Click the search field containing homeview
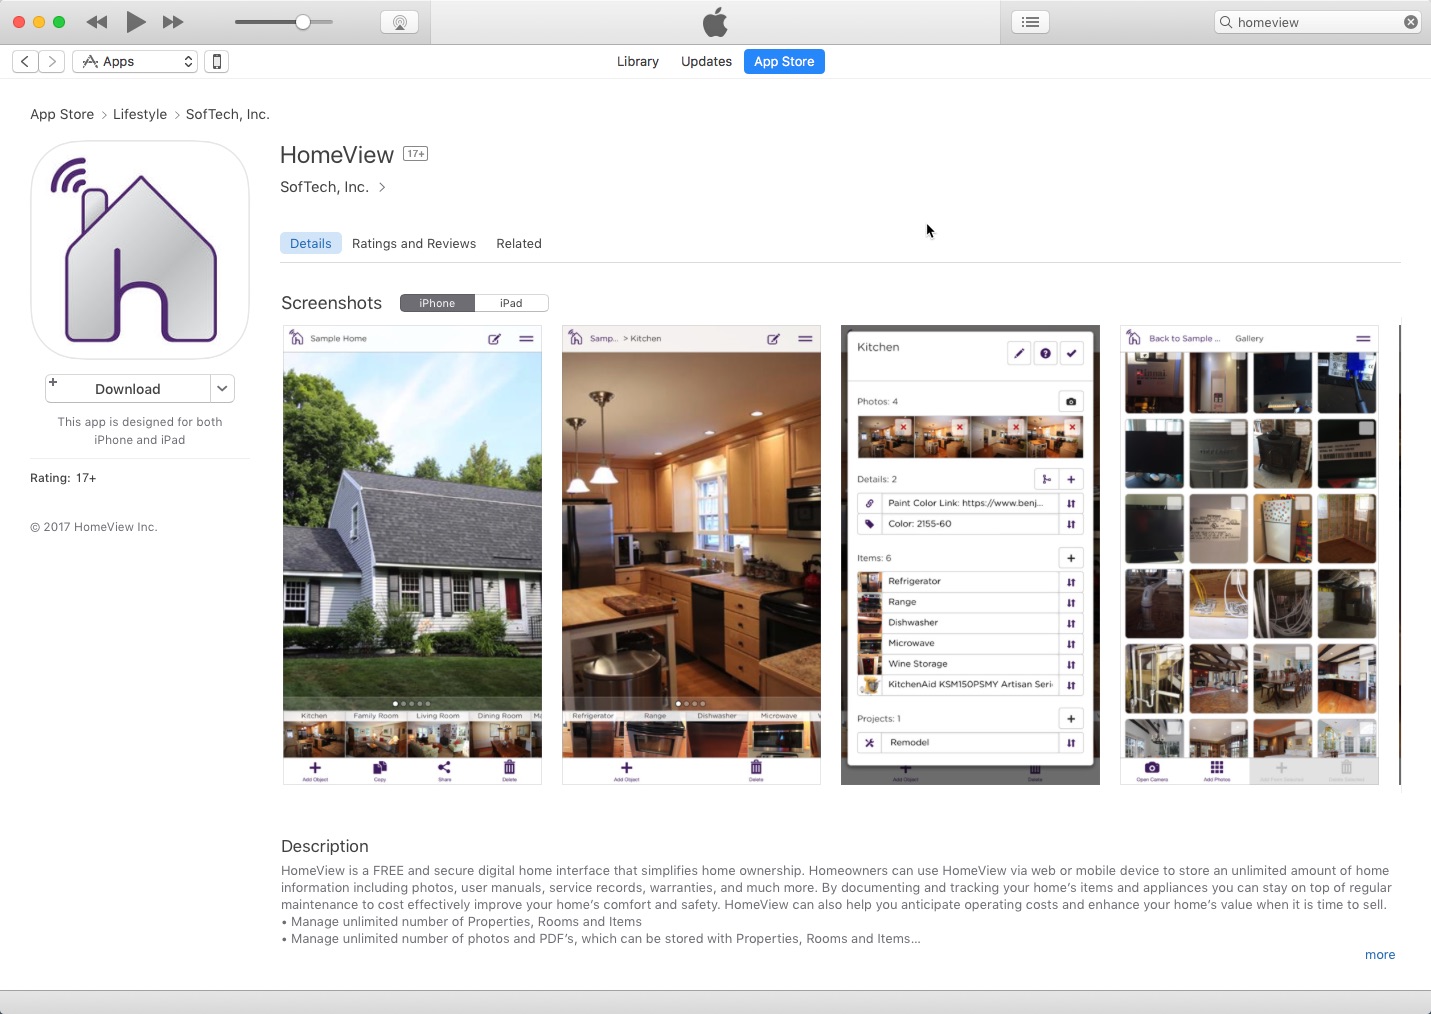This screenshot has width=1431, height=1014. pos(1318,22)
